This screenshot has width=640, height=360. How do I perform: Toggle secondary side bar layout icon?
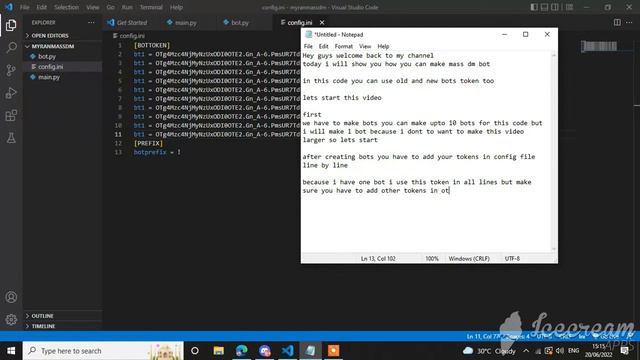(555, 7)
